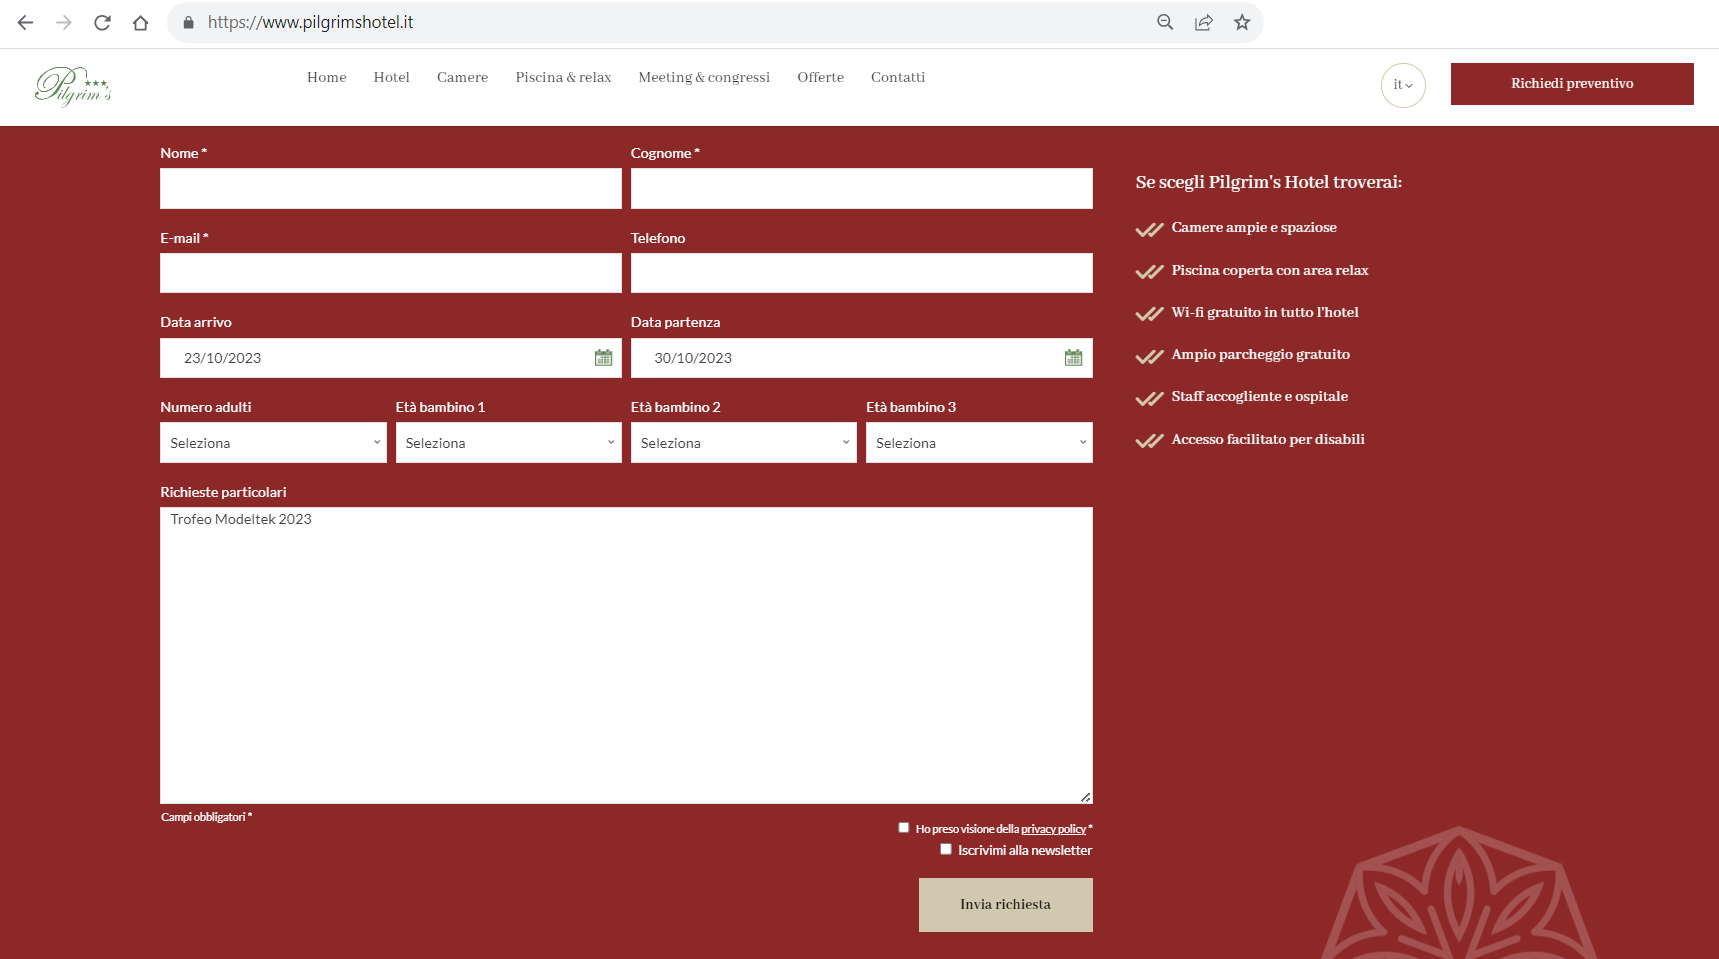The width and height of the screenshot is (1719, 959).
Task: Open the Età bambino 2 dropdown
Action: click(x=744, y=443)
